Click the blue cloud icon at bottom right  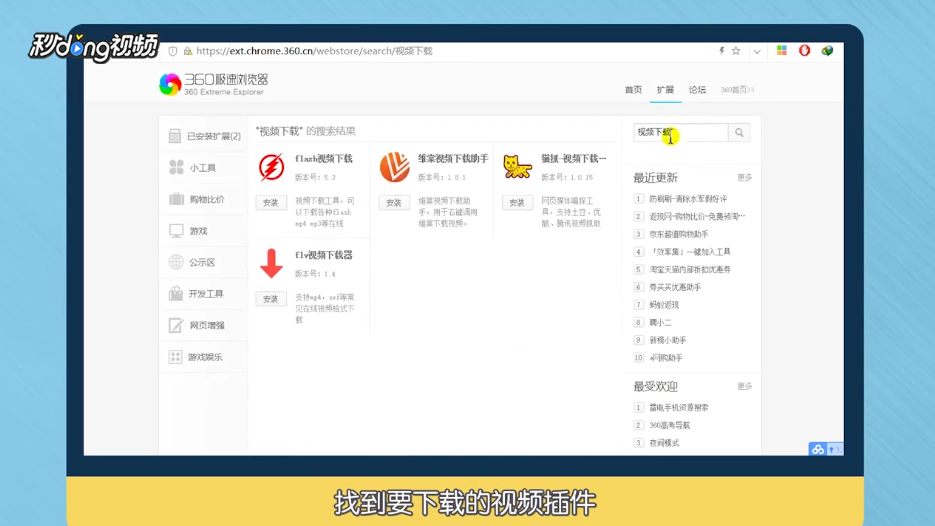point(818,450)
